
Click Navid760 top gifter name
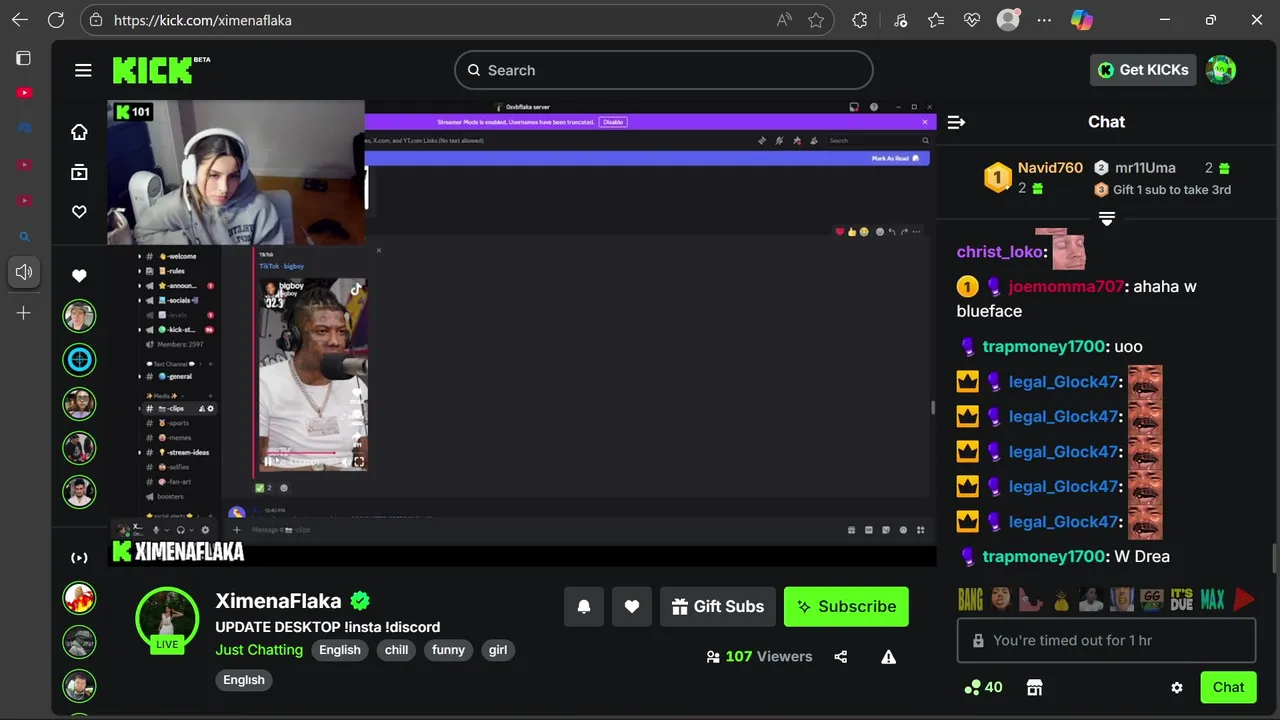point(1050,168)
